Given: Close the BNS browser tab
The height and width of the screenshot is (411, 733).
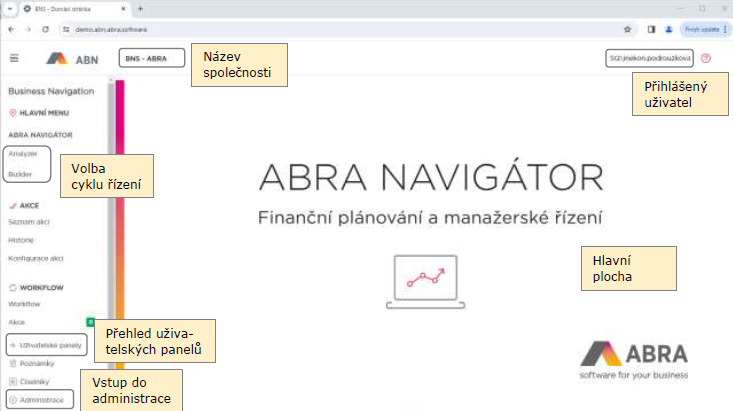Looking at the screenshot, I should tap(123, 9).
